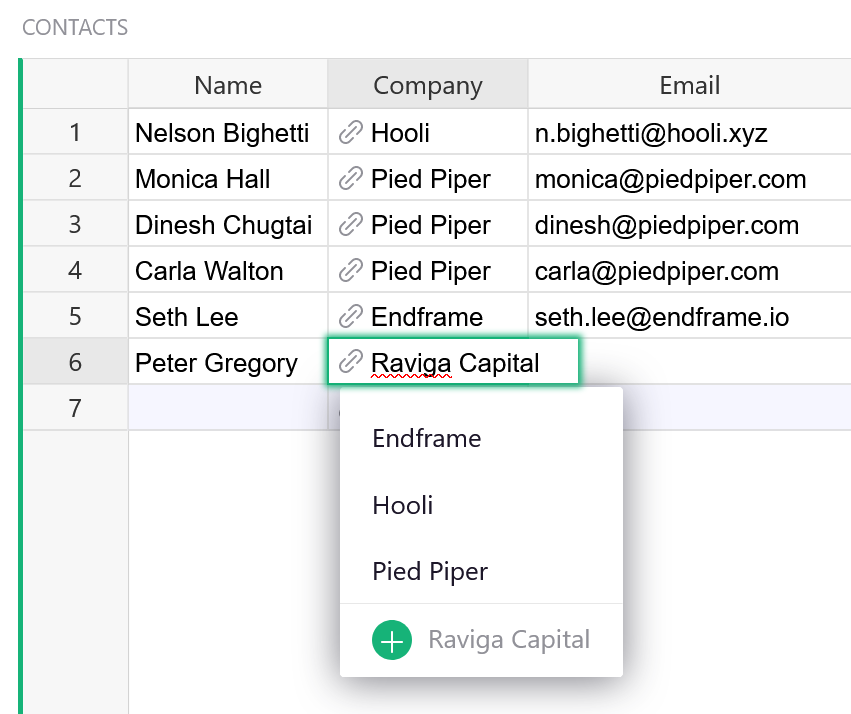The image size is (851, 714).
Task: Click the green plus add-new icon
Action: (x=392, y=640)
